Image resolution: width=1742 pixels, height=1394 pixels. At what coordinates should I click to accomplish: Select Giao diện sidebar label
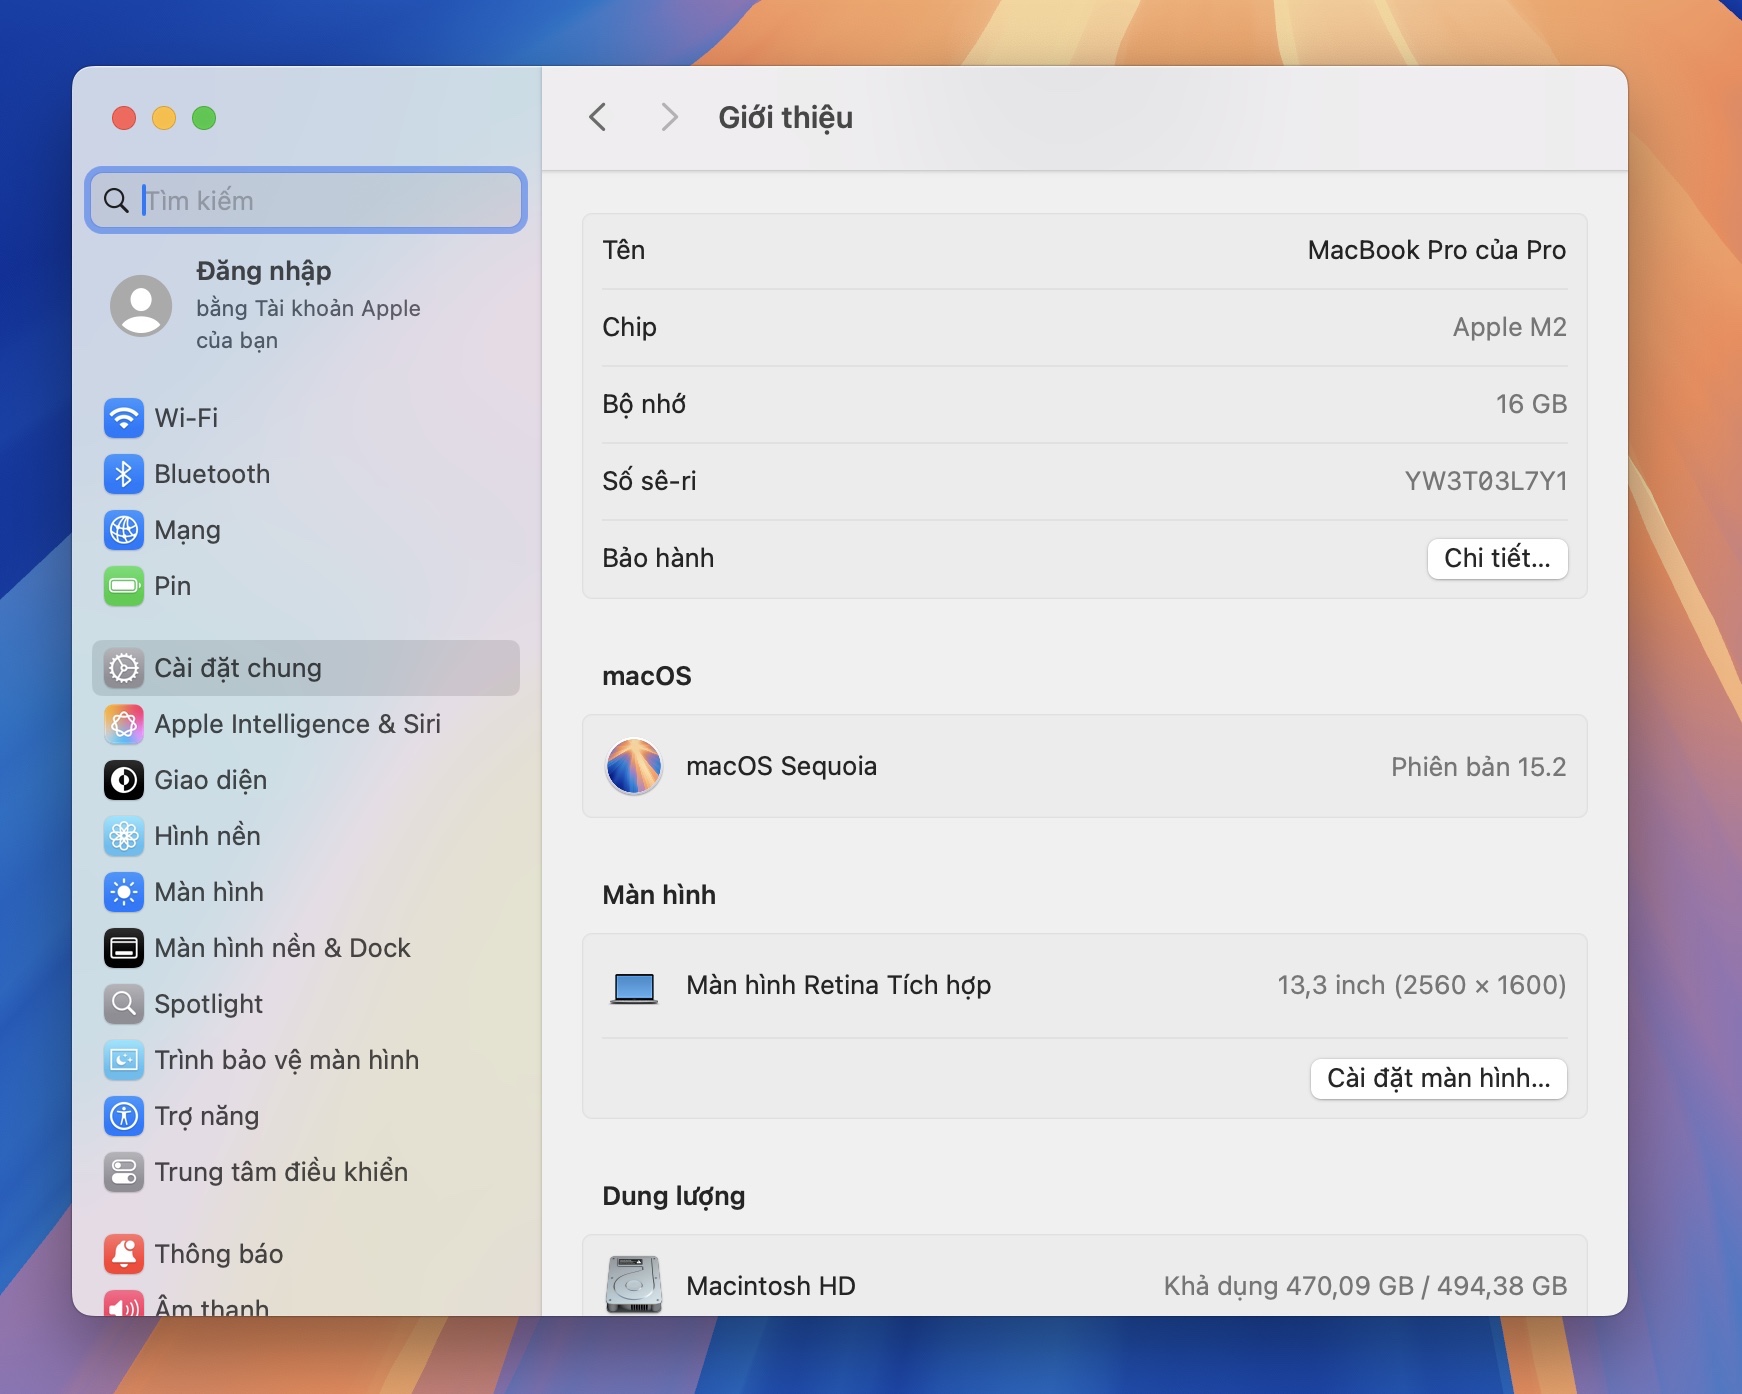(x=210, y=780)
